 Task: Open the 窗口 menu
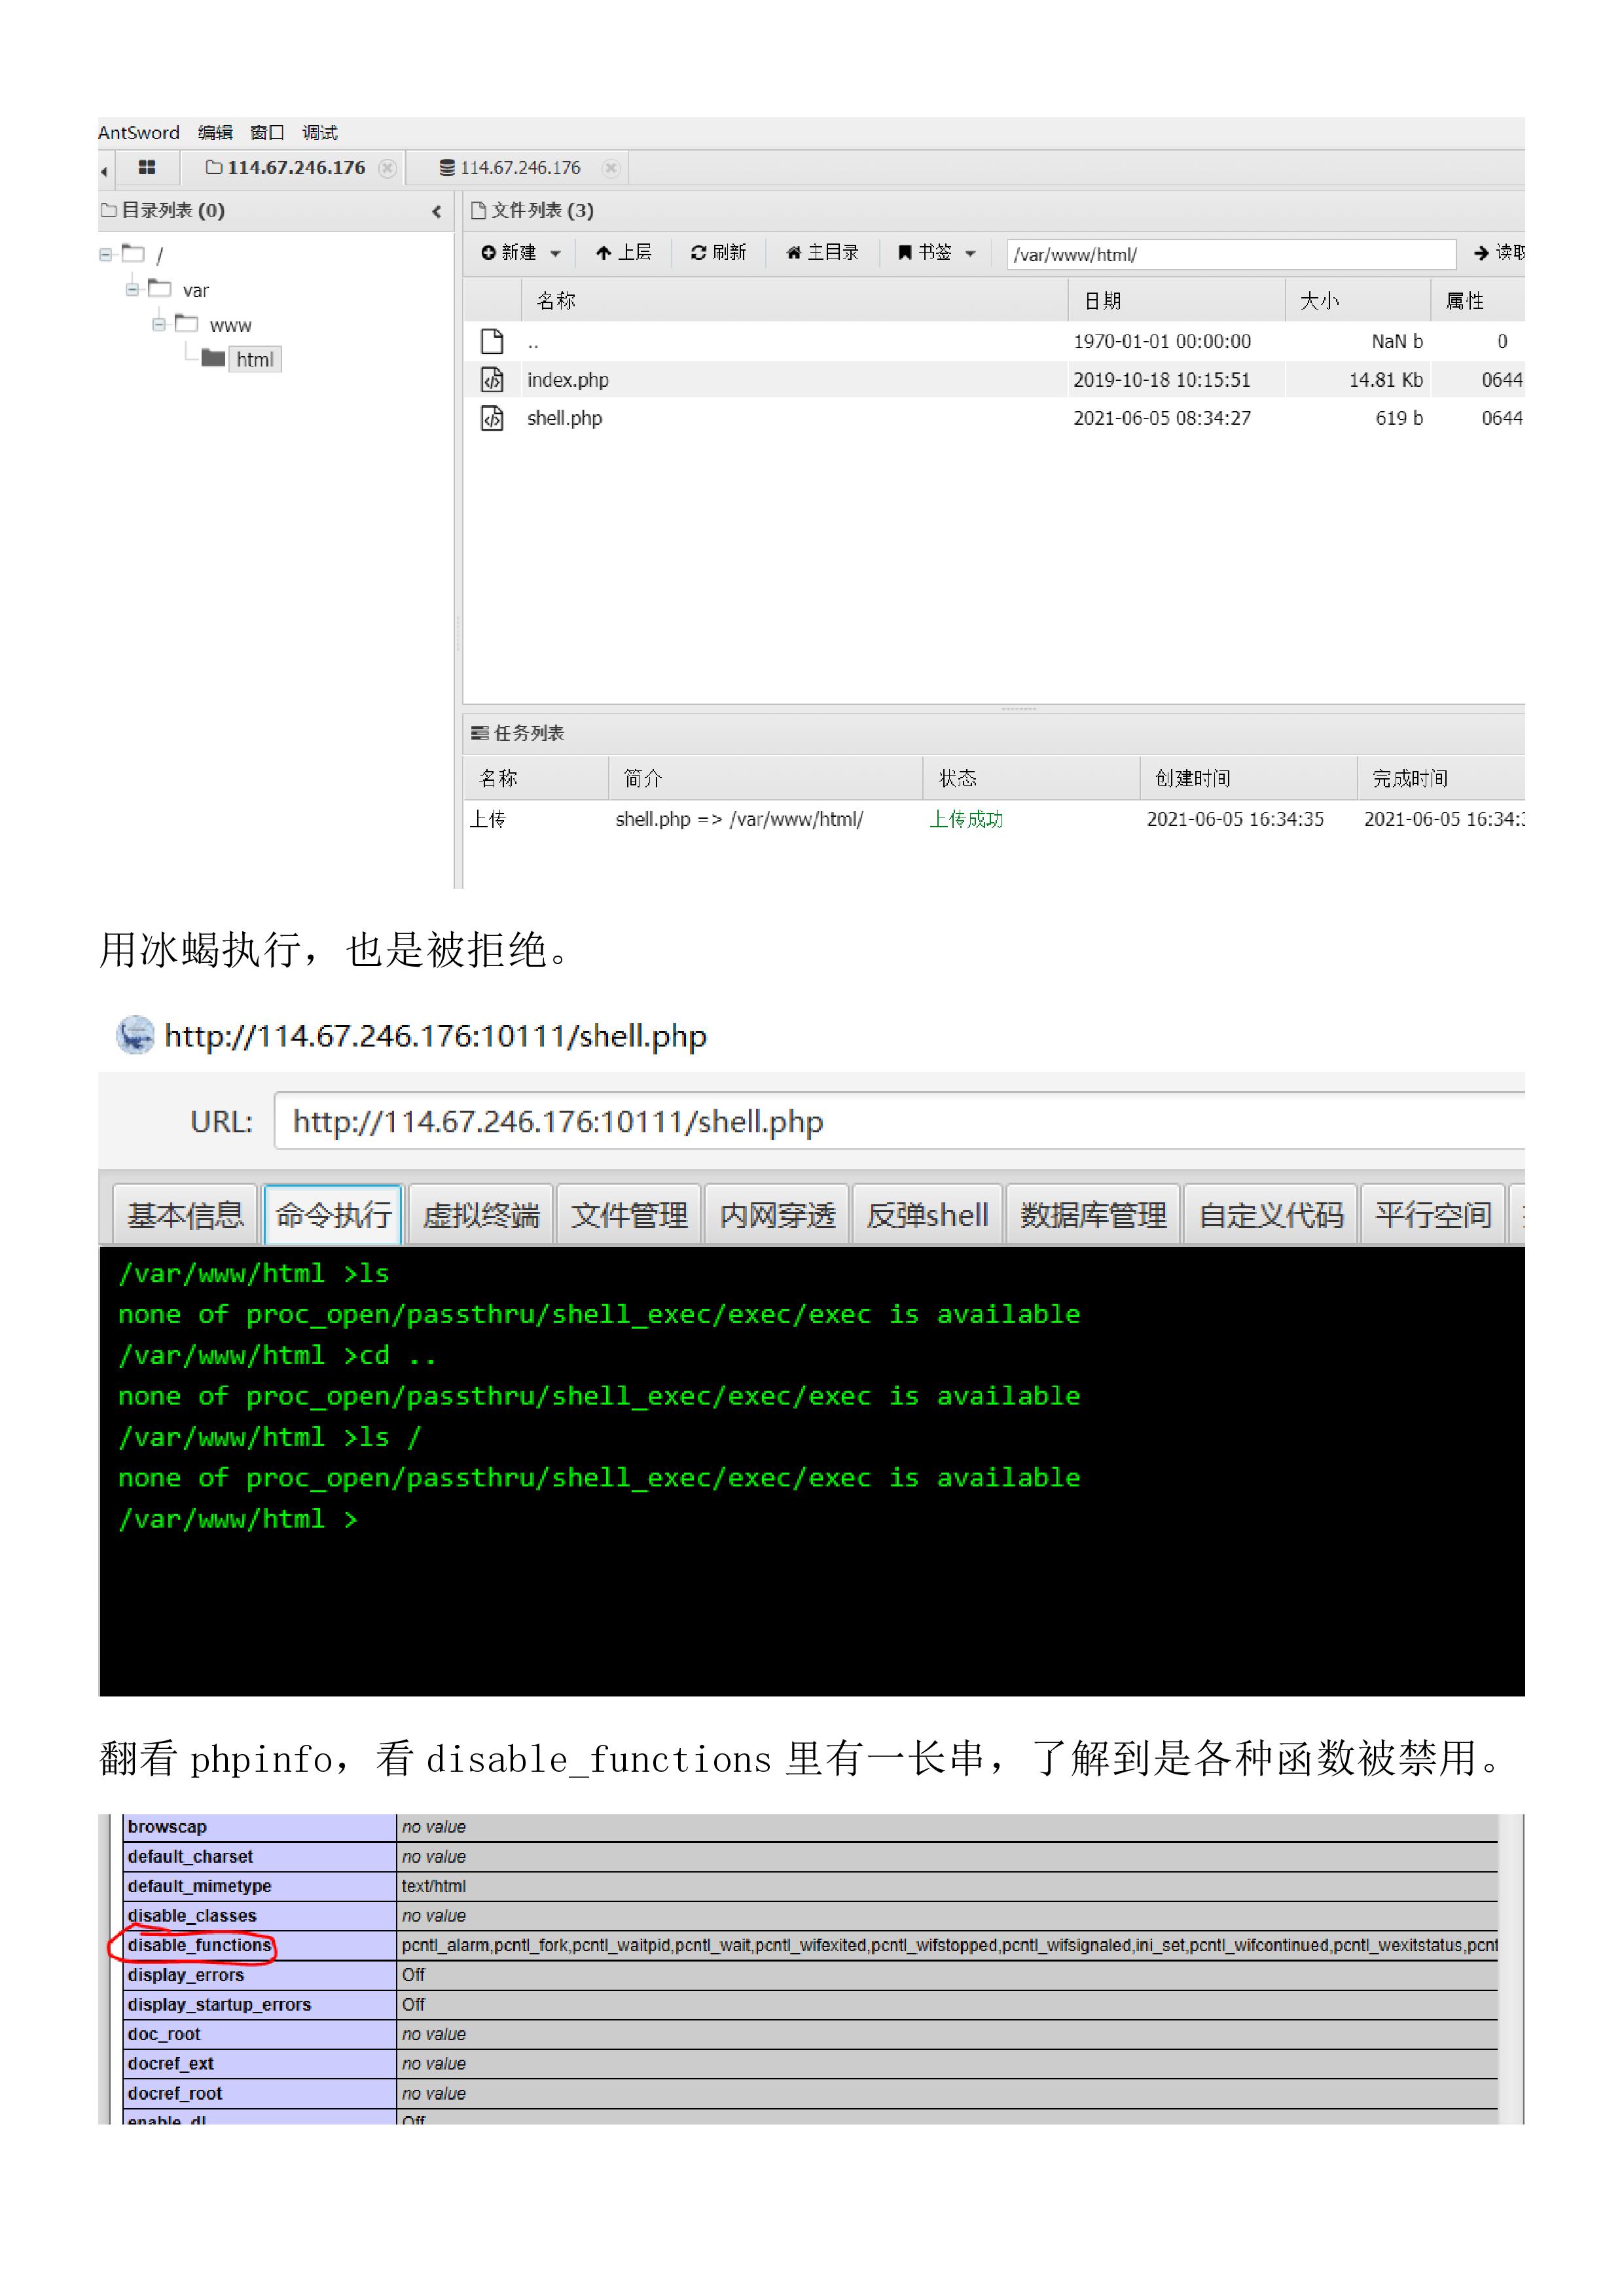point(267,132)
